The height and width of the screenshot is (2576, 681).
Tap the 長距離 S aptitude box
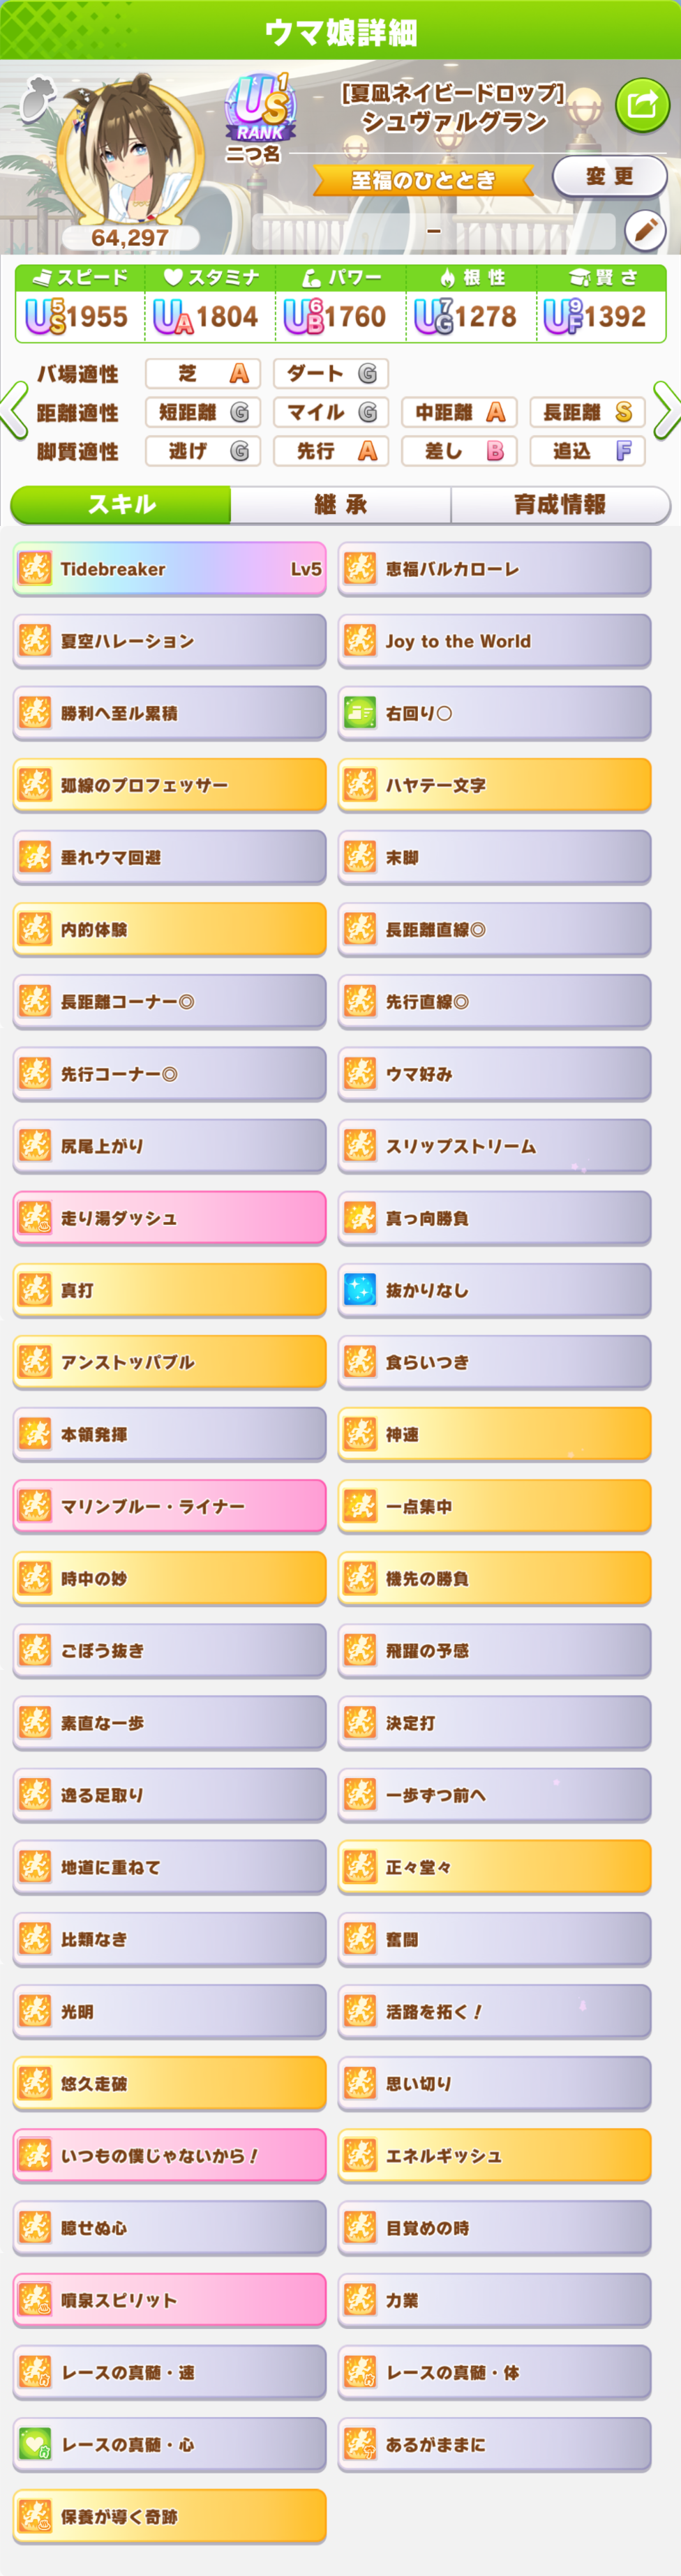tap(587, 412)
